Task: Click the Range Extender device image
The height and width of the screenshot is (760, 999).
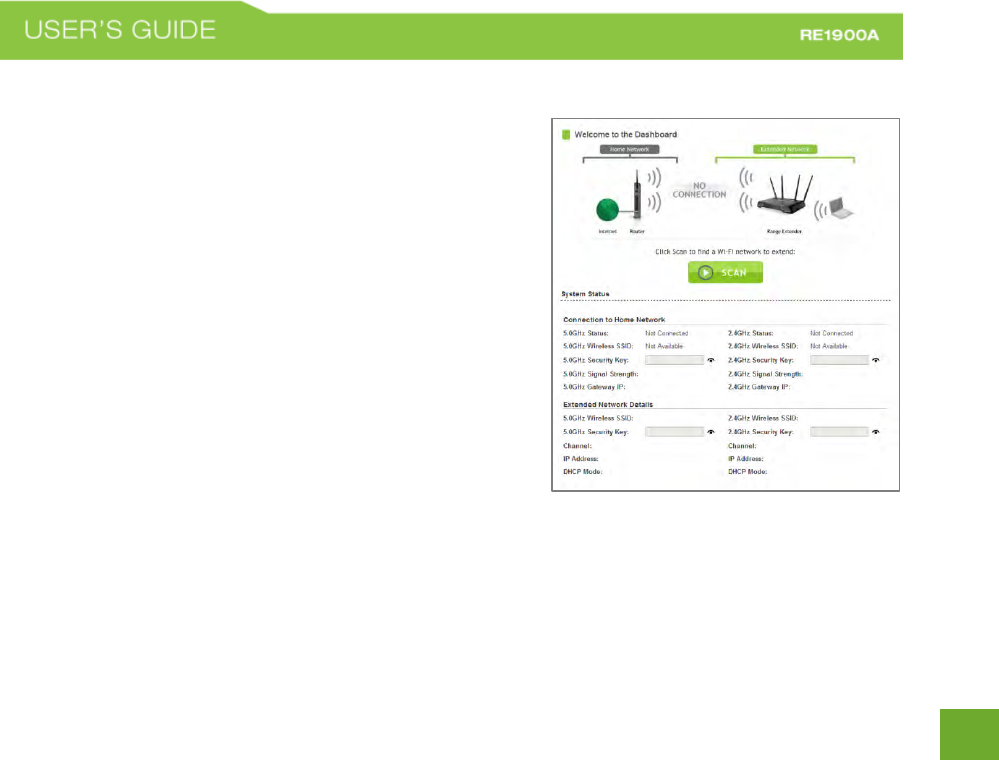Action: tap(784, 195)
